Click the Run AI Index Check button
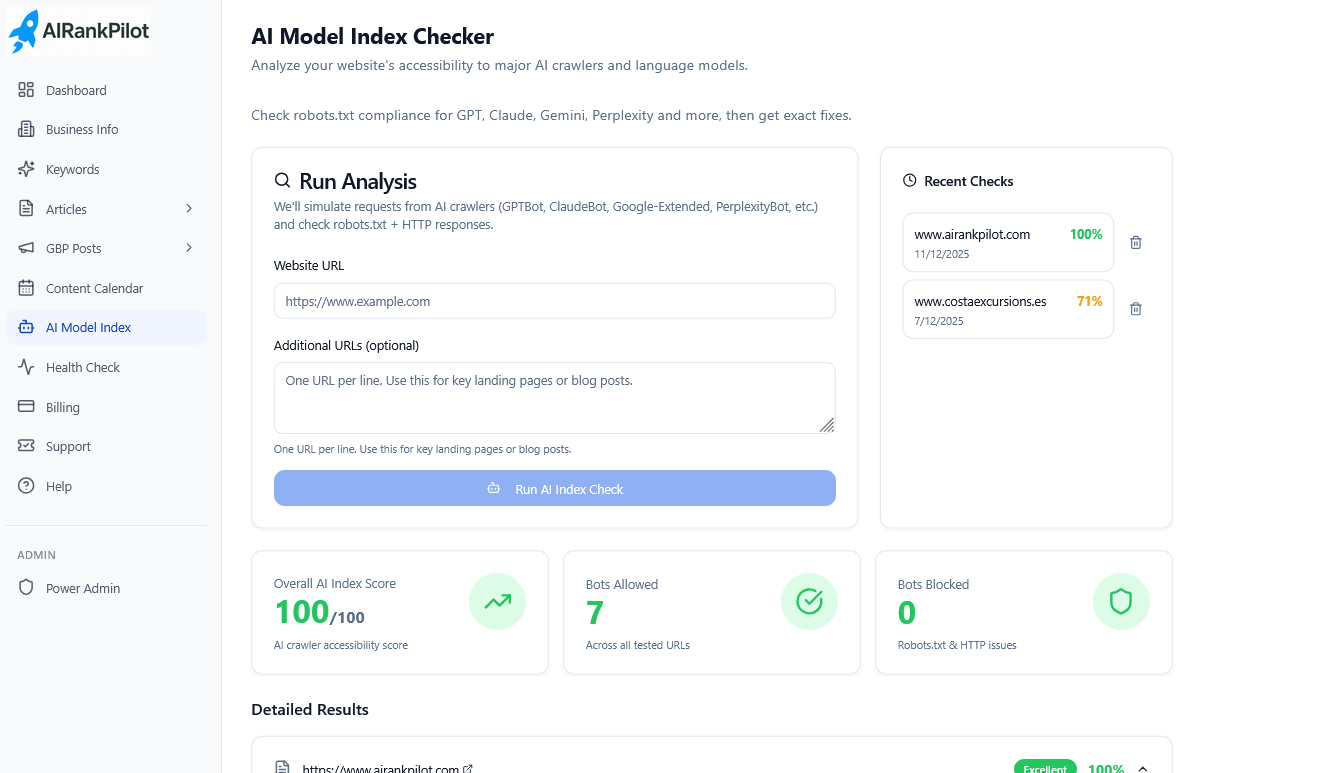The height and width of the screenshot is (773, 1324). pyautogui.click(x=555, y=489)
